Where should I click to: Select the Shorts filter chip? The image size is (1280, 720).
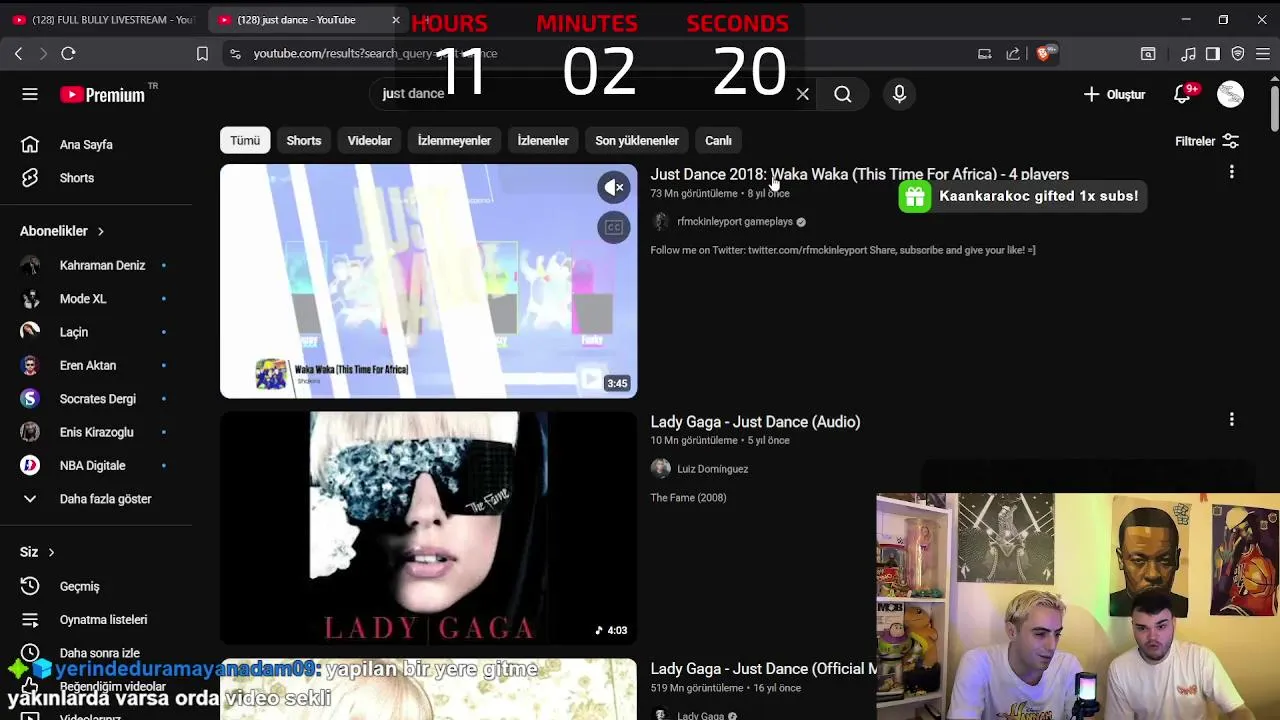click(304, 141)
